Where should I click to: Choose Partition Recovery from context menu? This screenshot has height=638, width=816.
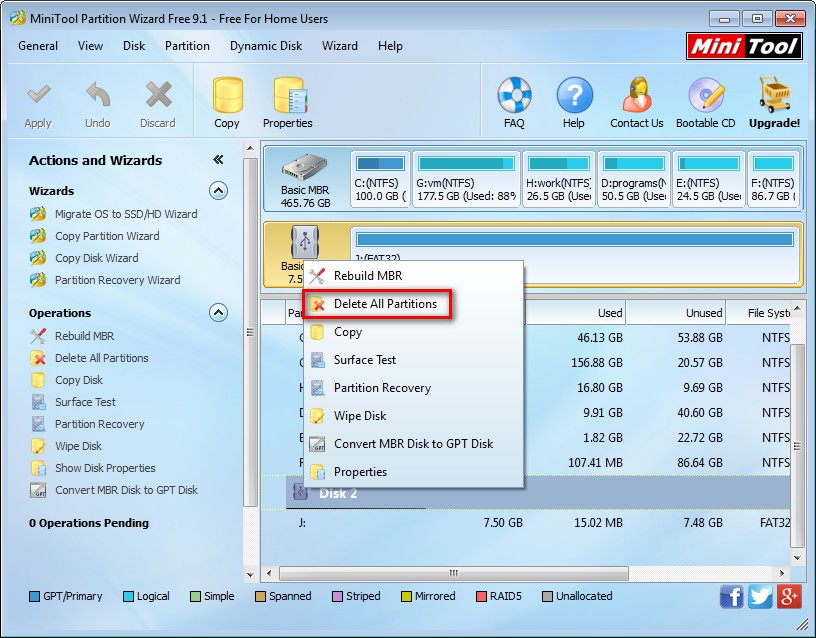[413, 388]
